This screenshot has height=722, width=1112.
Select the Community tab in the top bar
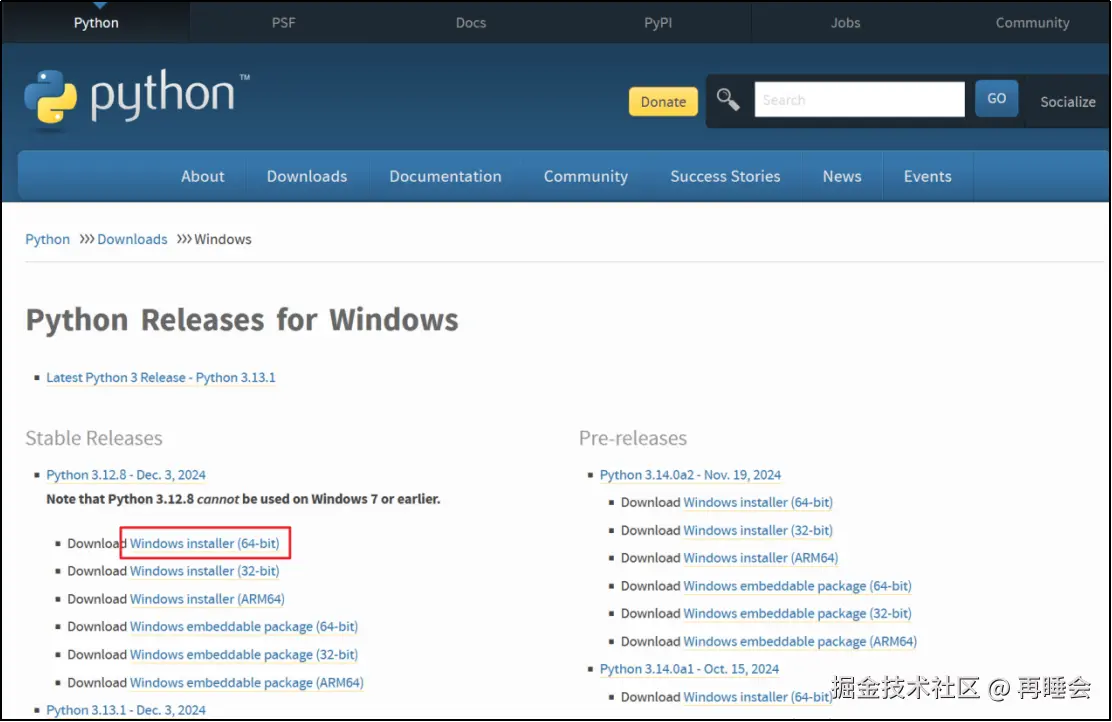point(1032,23)
